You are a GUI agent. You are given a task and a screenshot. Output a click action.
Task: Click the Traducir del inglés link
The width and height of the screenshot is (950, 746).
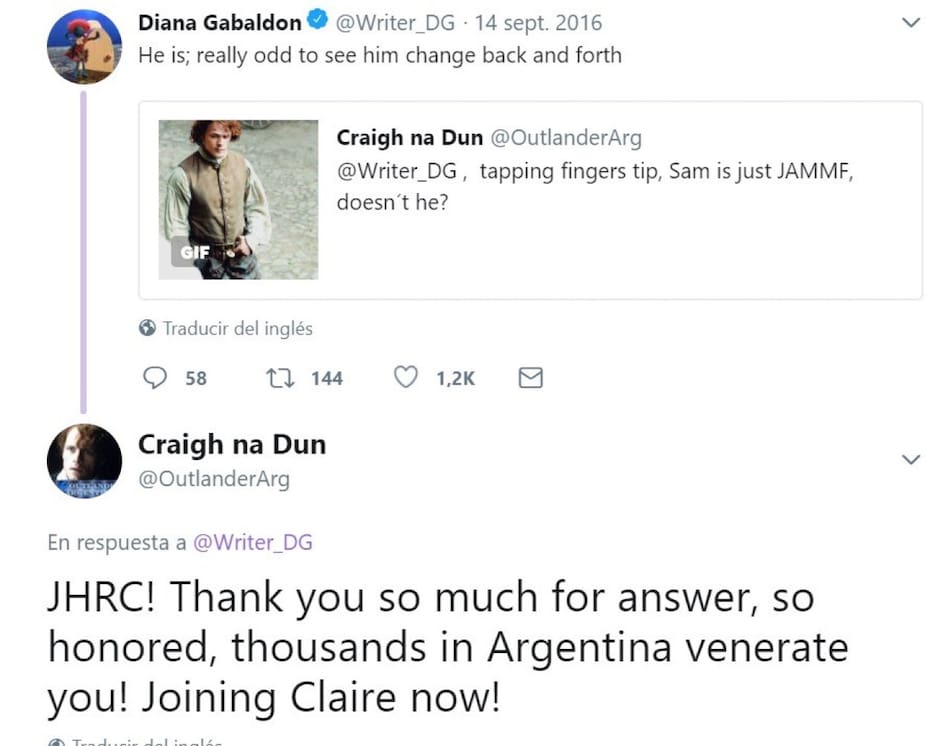[x=237, y=328]
